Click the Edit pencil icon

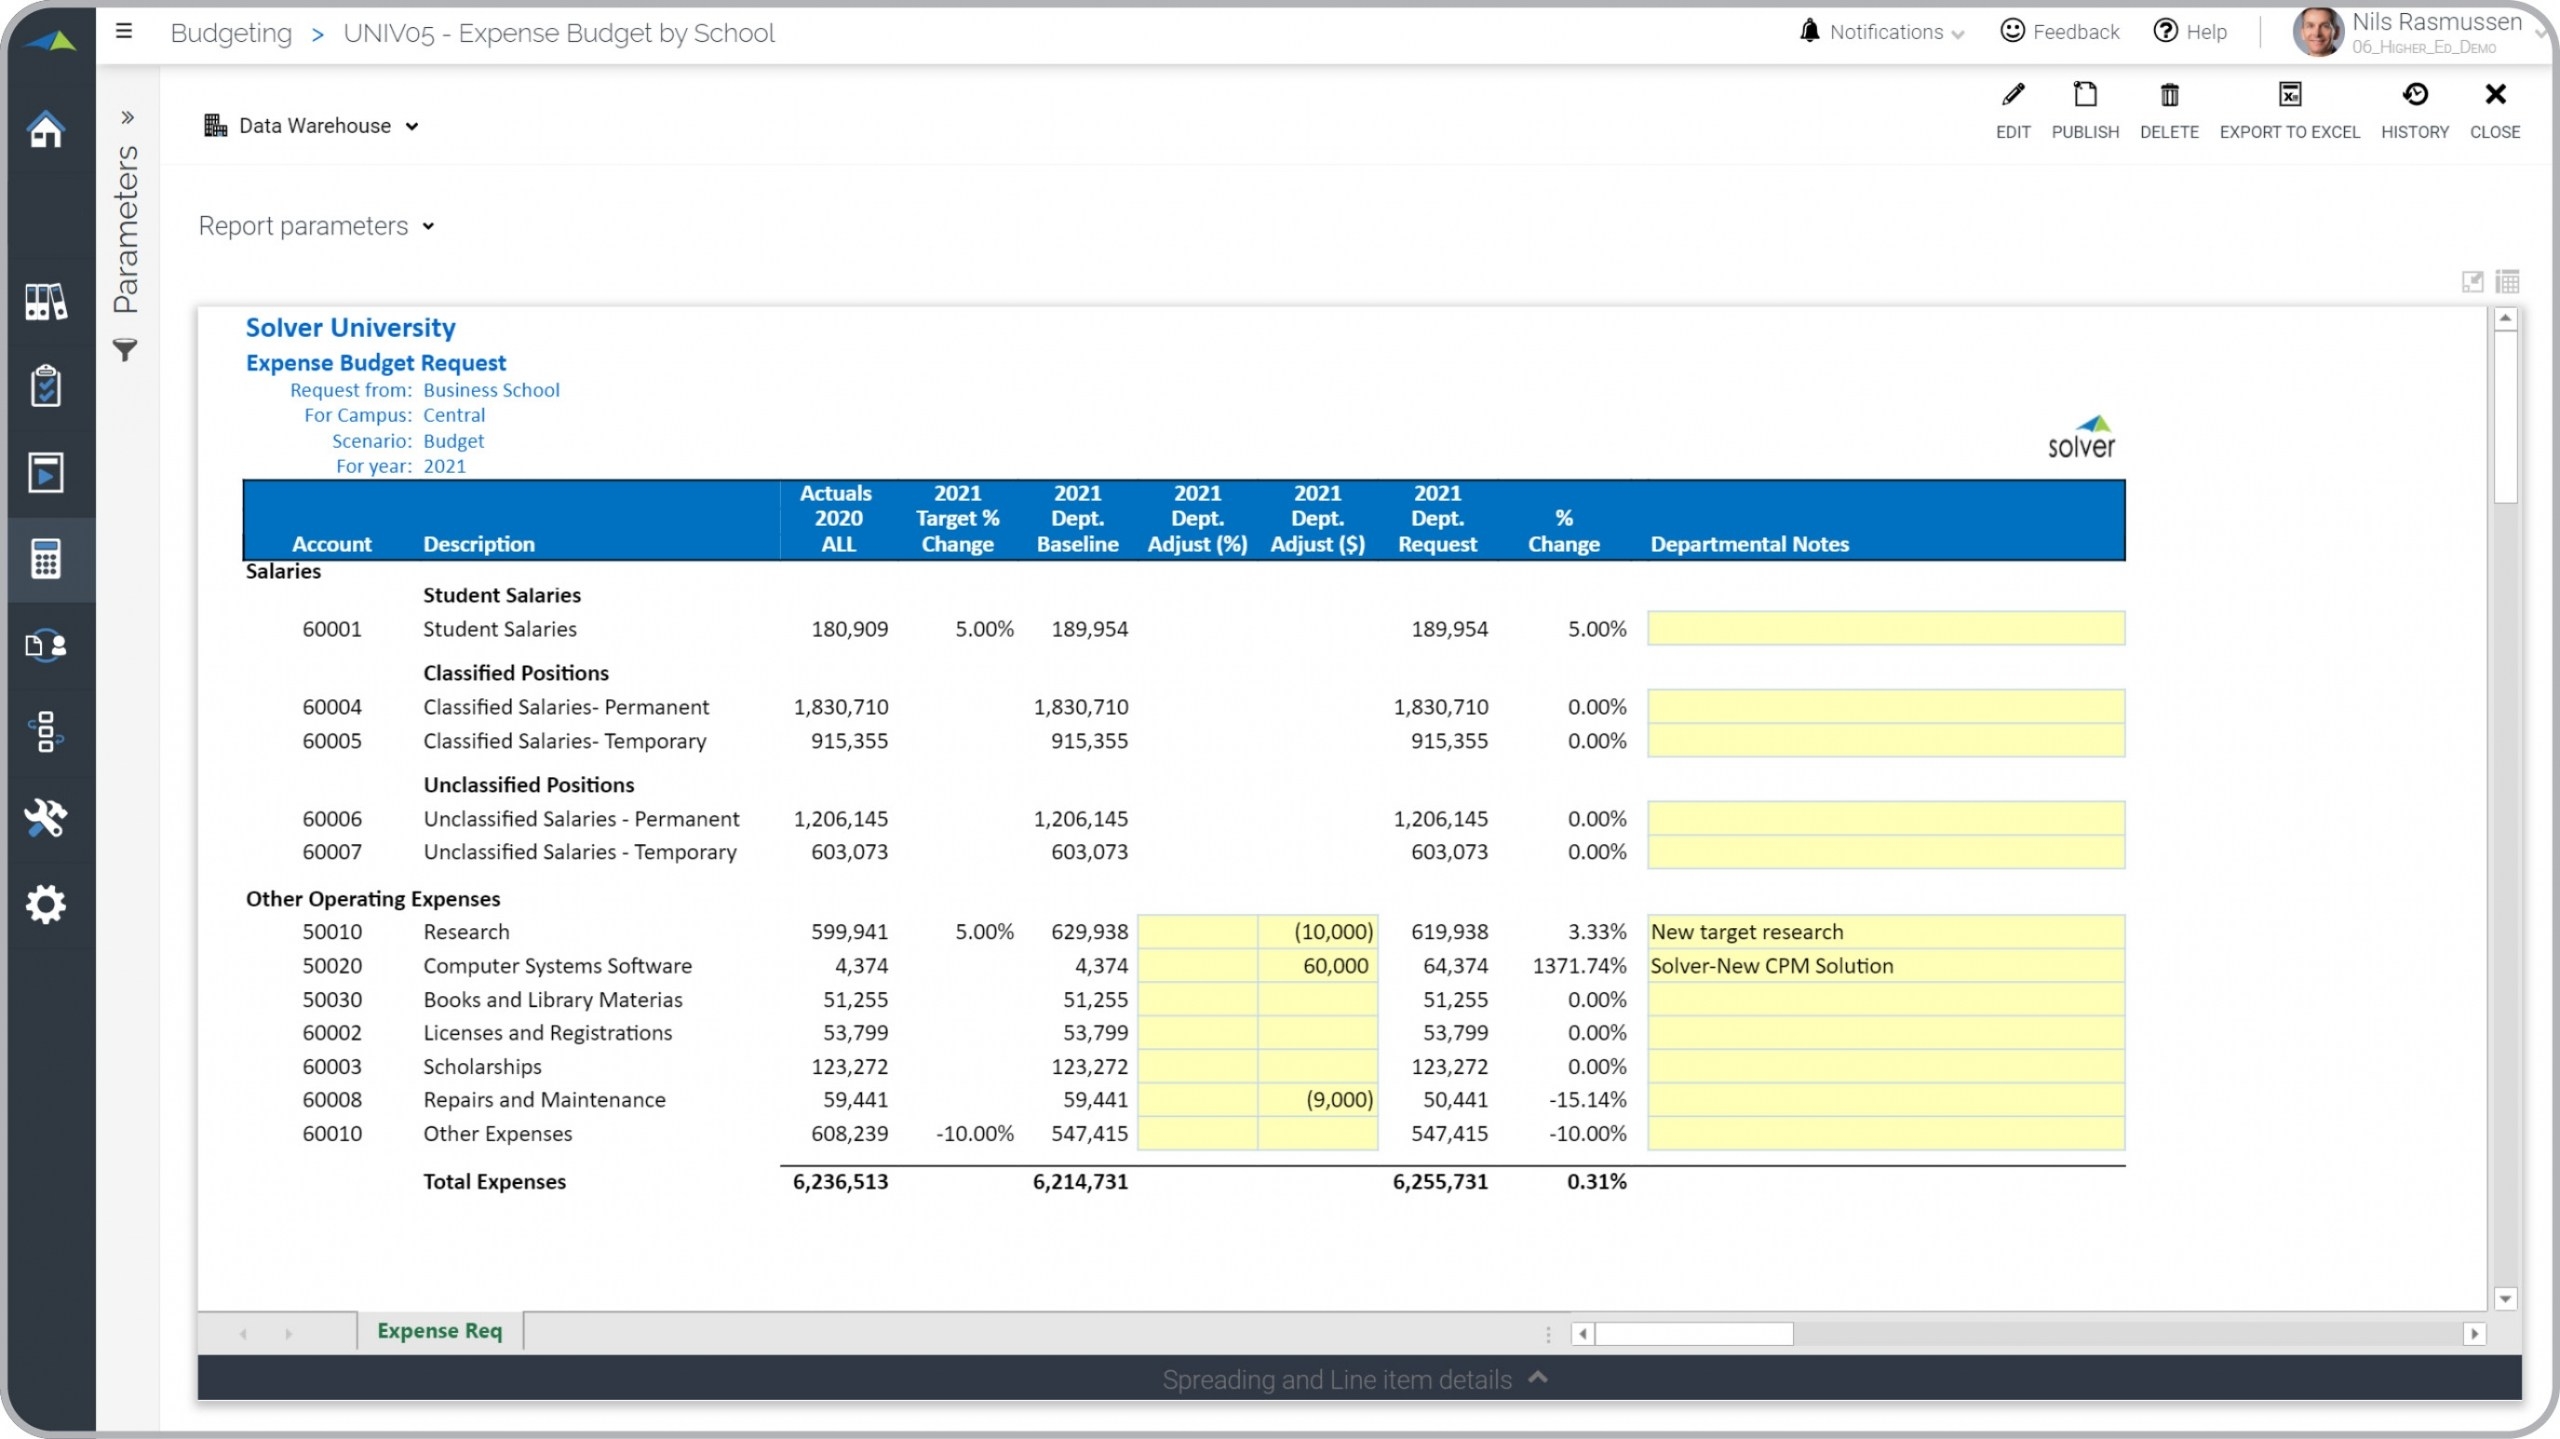click(2012, 96)
